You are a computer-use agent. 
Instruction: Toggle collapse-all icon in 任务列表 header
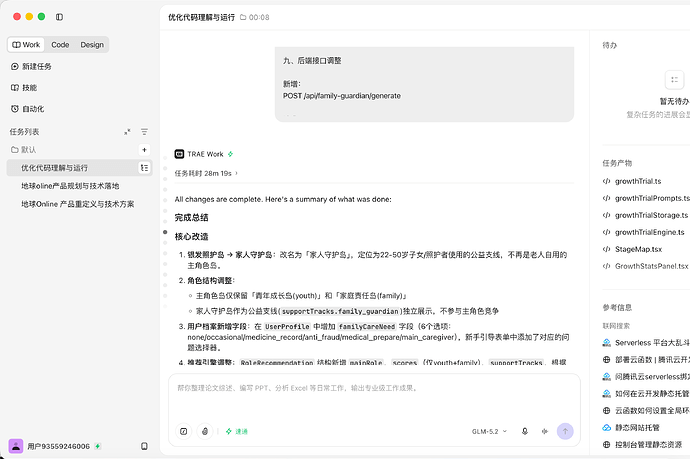coord(127,132)
